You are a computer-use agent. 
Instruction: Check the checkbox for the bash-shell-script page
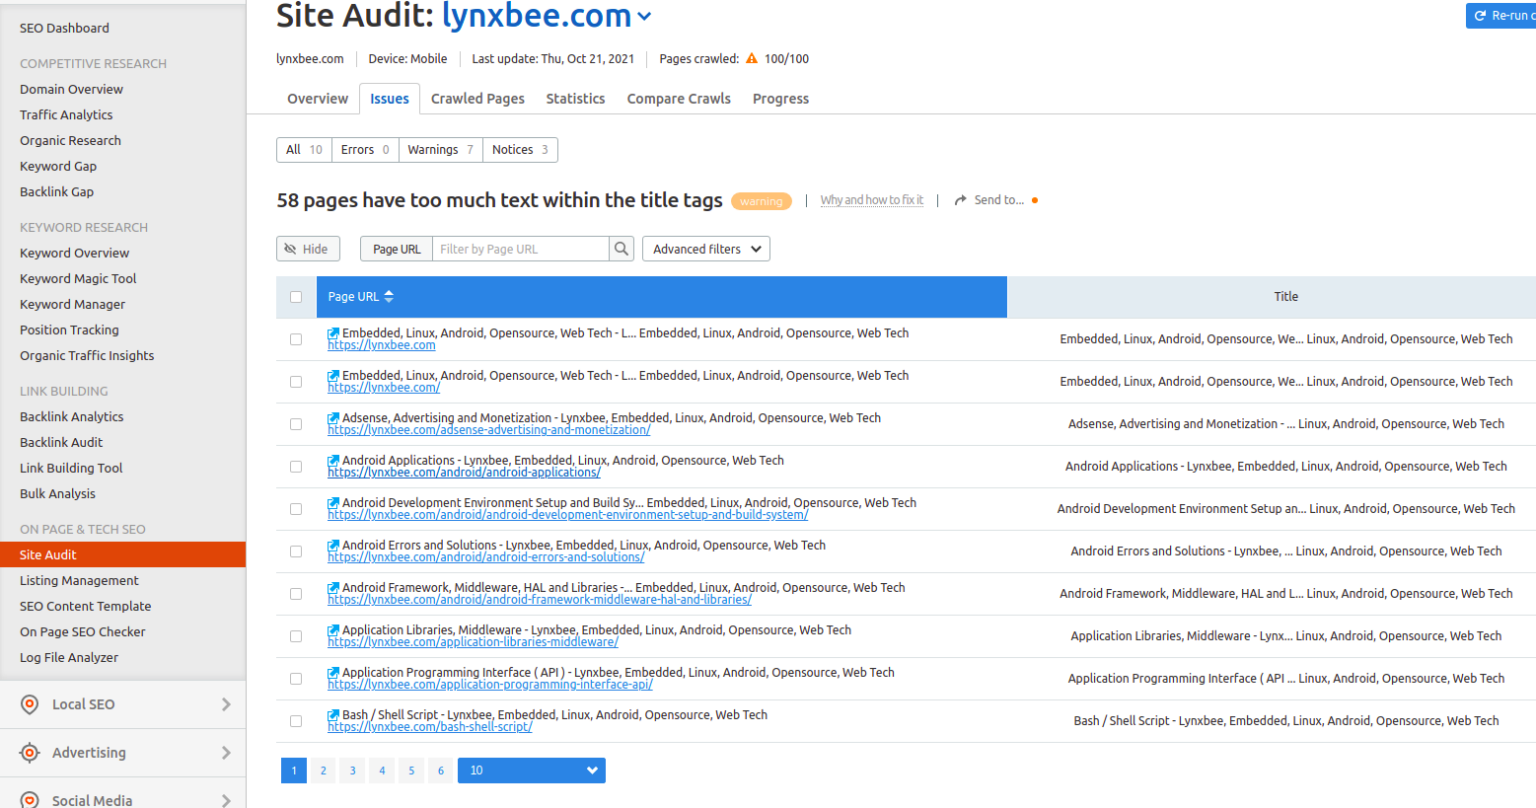pyautogui.click(x=296, y=720)
